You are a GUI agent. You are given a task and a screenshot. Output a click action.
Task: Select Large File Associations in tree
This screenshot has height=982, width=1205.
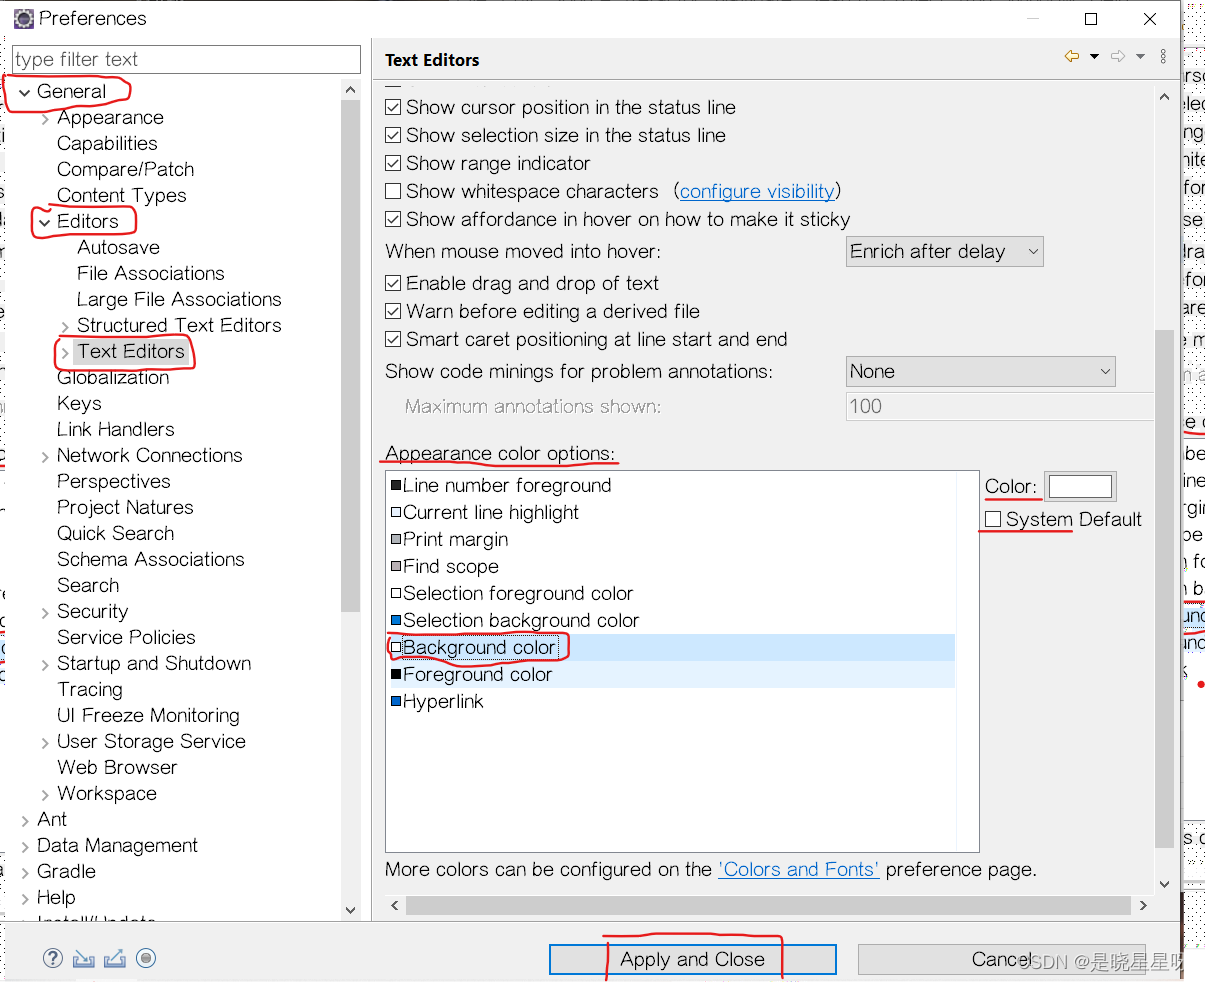click(x=179, y=299)
